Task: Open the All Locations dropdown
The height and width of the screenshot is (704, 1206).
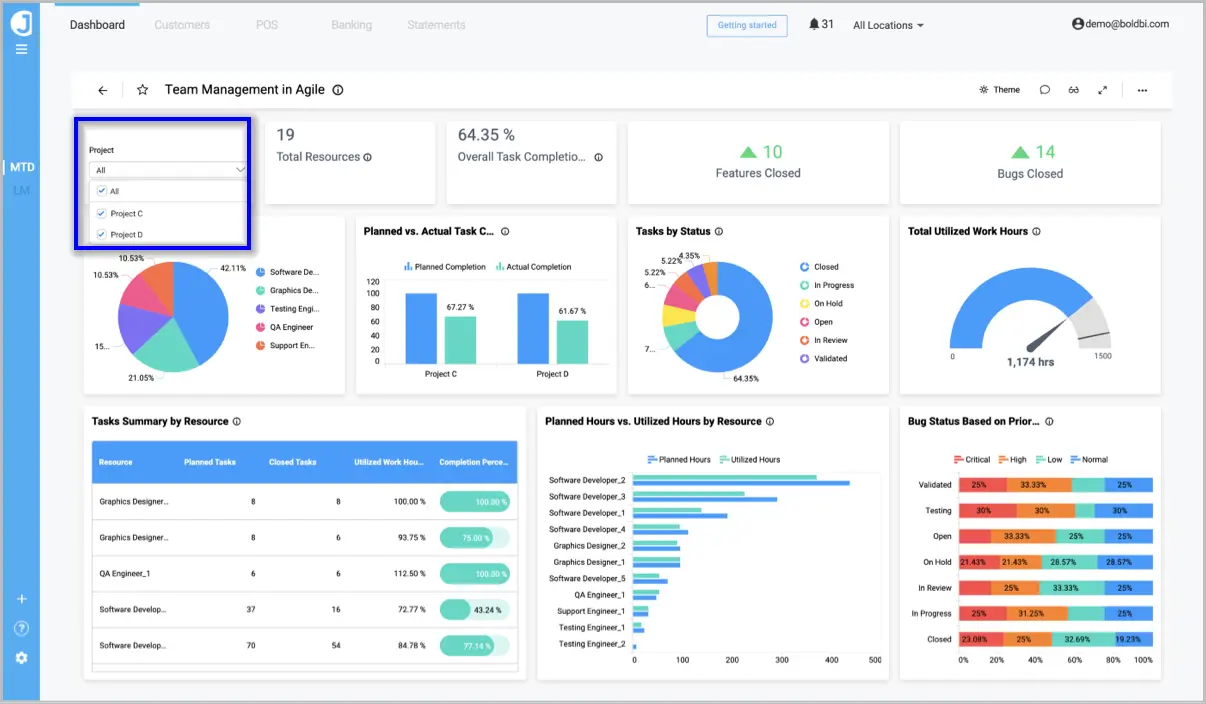Action: 886,25
